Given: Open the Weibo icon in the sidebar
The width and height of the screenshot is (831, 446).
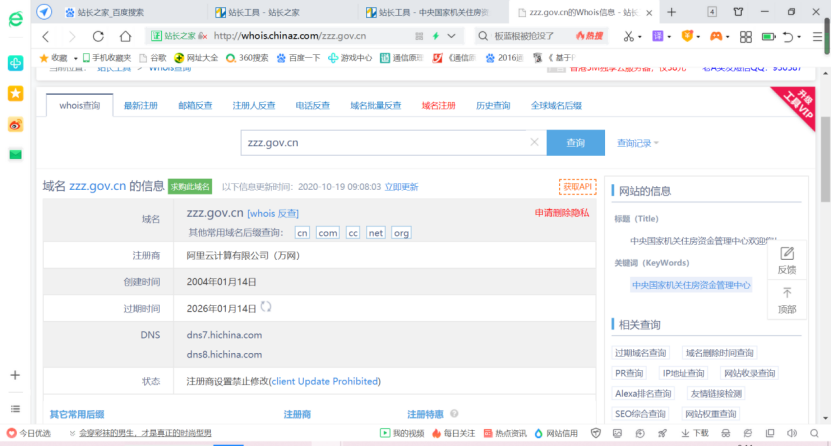Looking at the screenshot, I should (x=15, y=125).
